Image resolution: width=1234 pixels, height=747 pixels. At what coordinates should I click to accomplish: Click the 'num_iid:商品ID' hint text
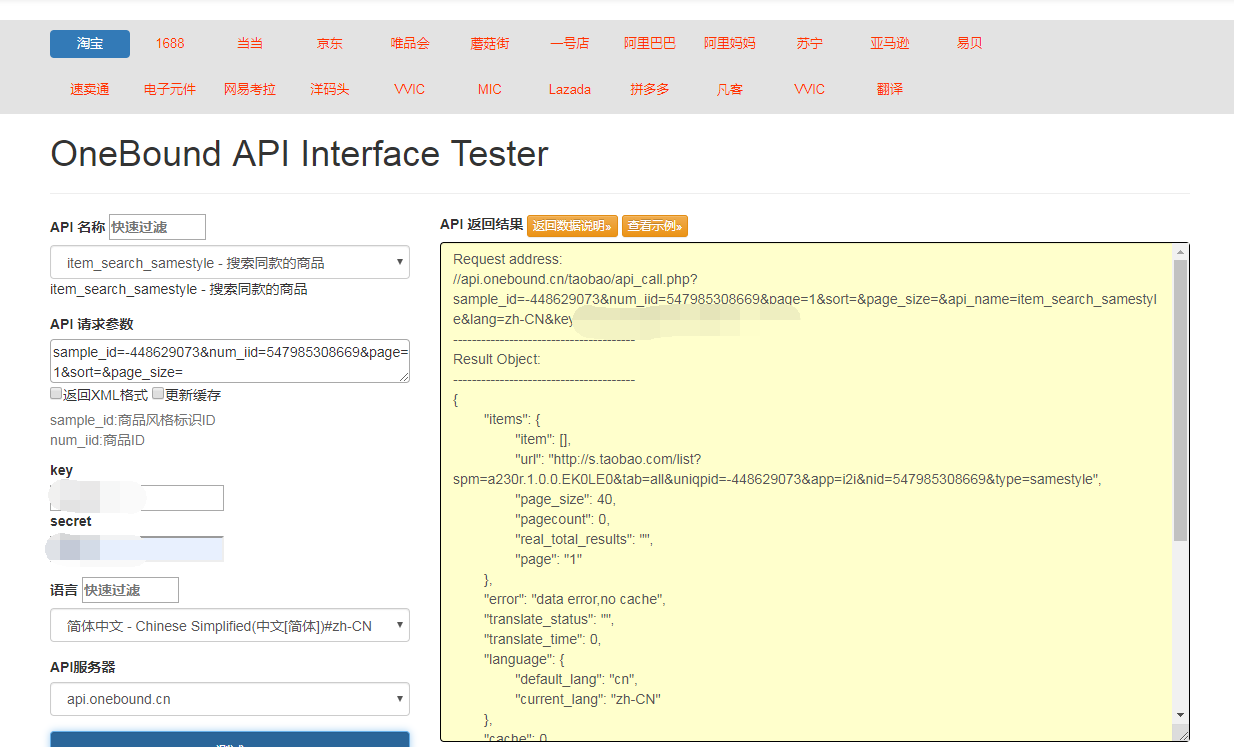[x=98, y=440]
